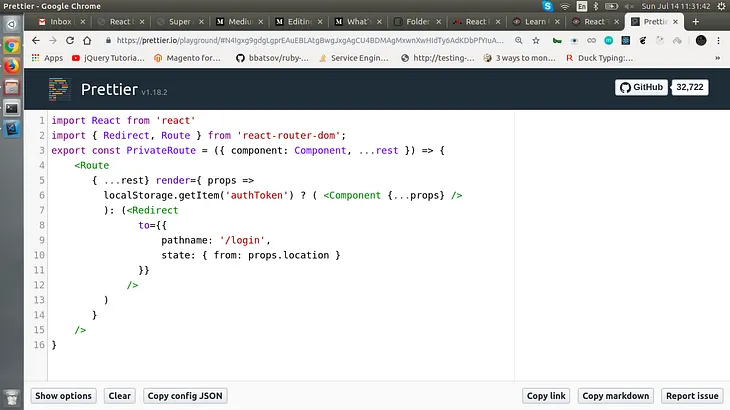Open the Magento for bookmark

coord(187,58)
